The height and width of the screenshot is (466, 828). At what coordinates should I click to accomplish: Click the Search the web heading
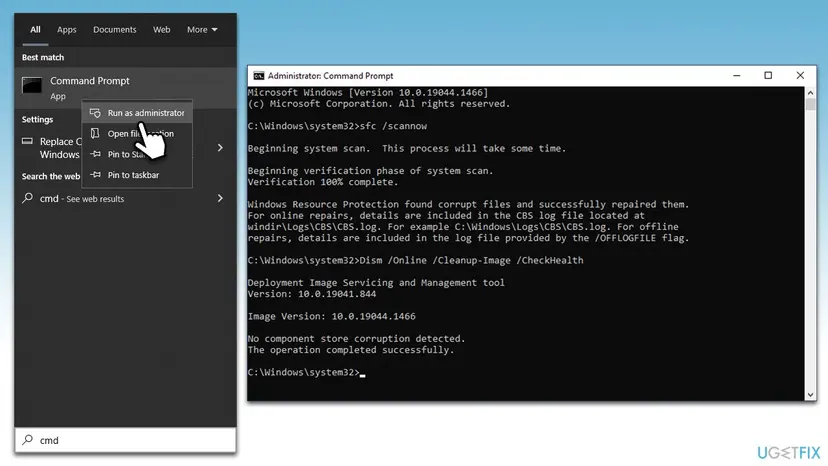coord(51,176)
